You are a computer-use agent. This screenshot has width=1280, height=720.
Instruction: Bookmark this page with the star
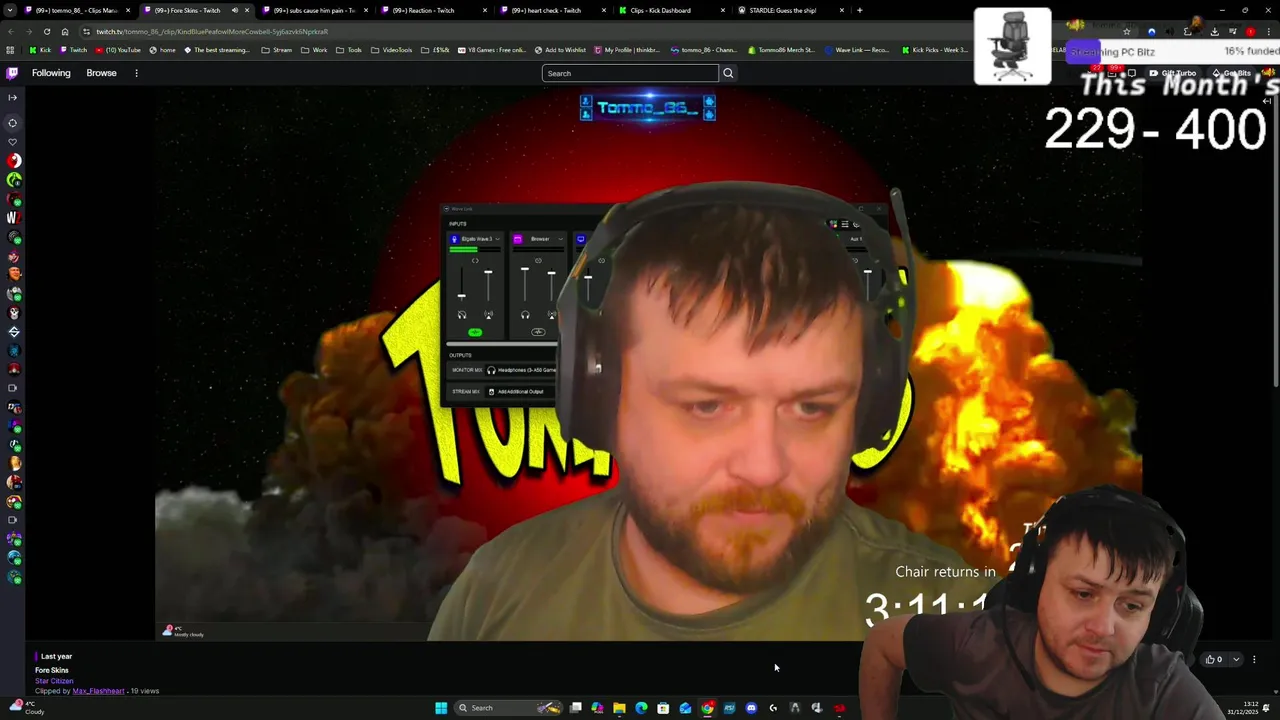pos(1126,32)
